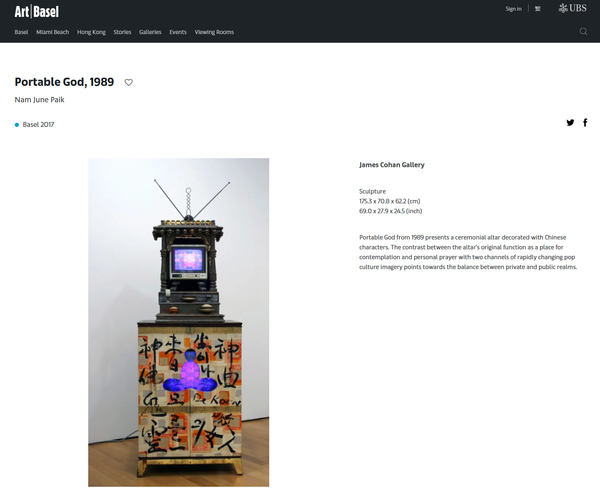
Task: Switch language using the Chinese character icon
Action: tap(537, 9)
